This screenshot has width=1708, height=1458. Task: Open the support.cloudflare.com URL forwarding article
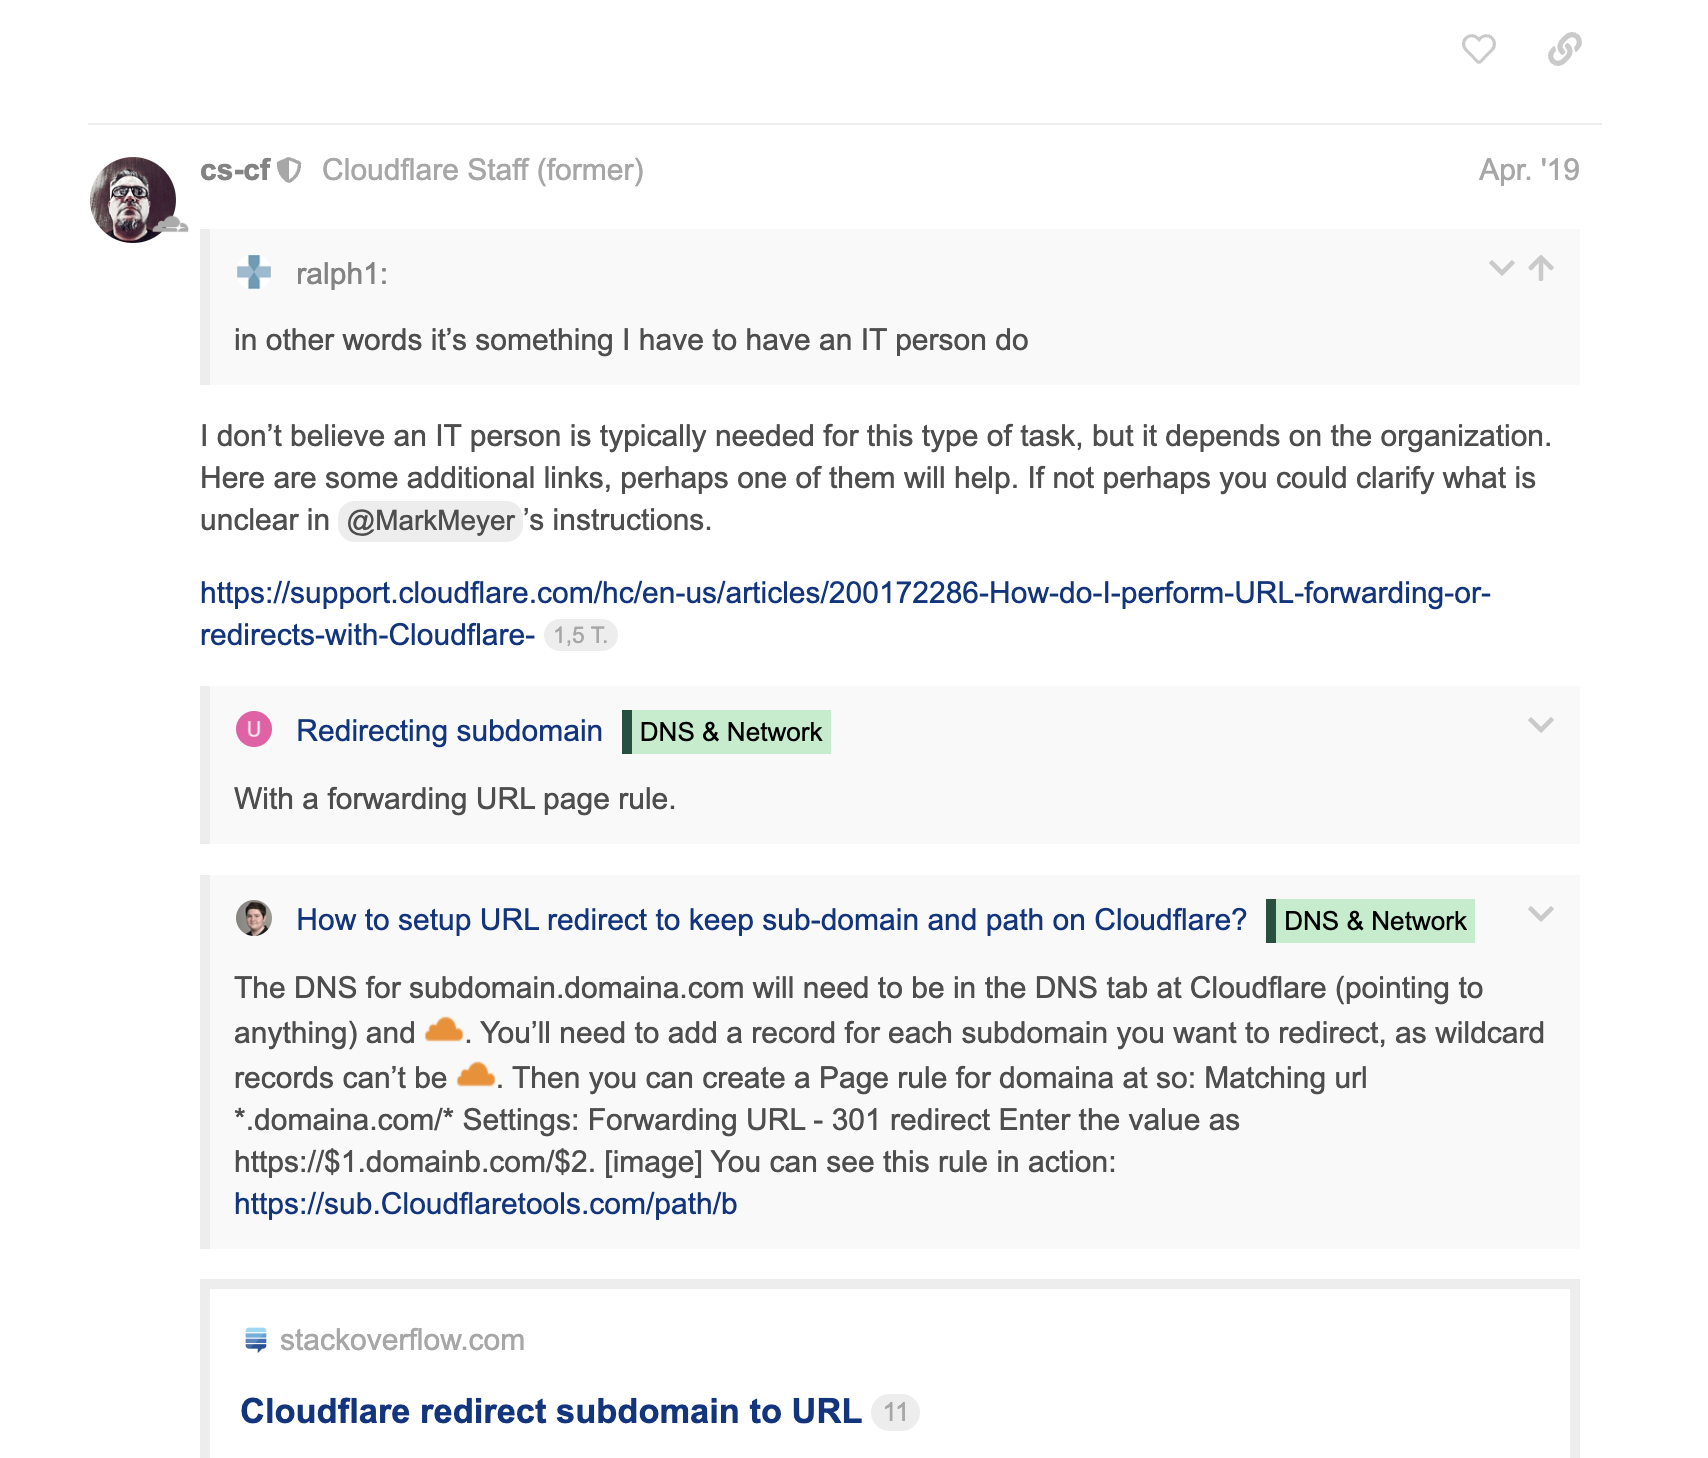coord(845,614)
